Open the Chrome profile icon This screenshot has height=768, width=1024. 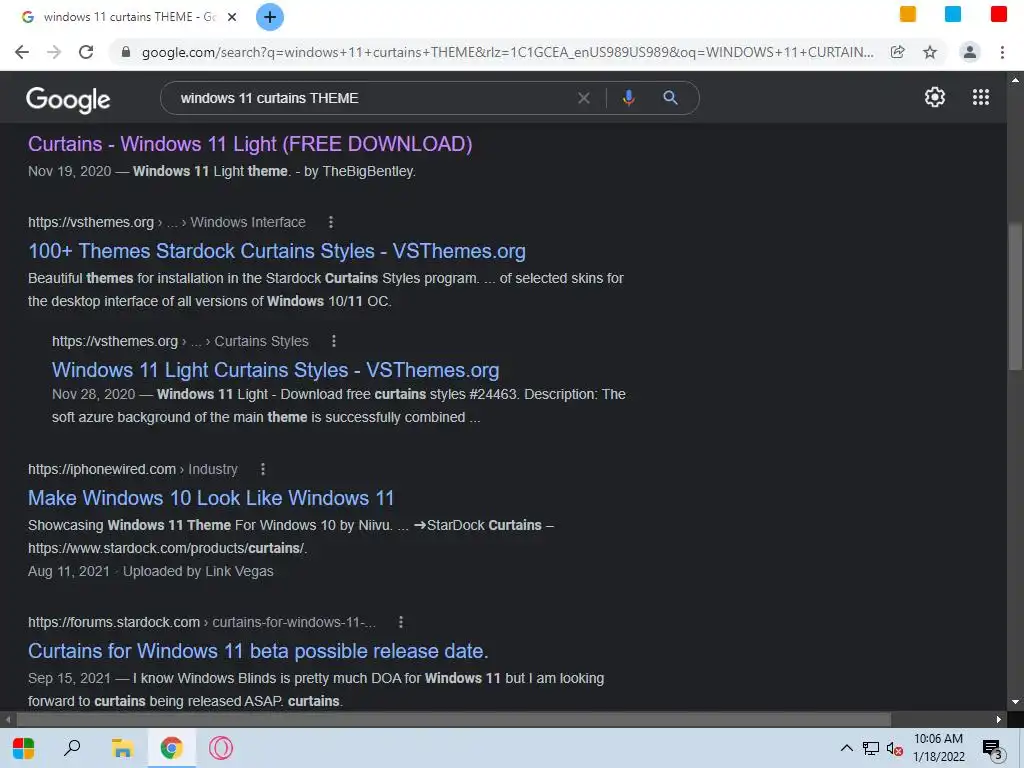tap(970, 52)
